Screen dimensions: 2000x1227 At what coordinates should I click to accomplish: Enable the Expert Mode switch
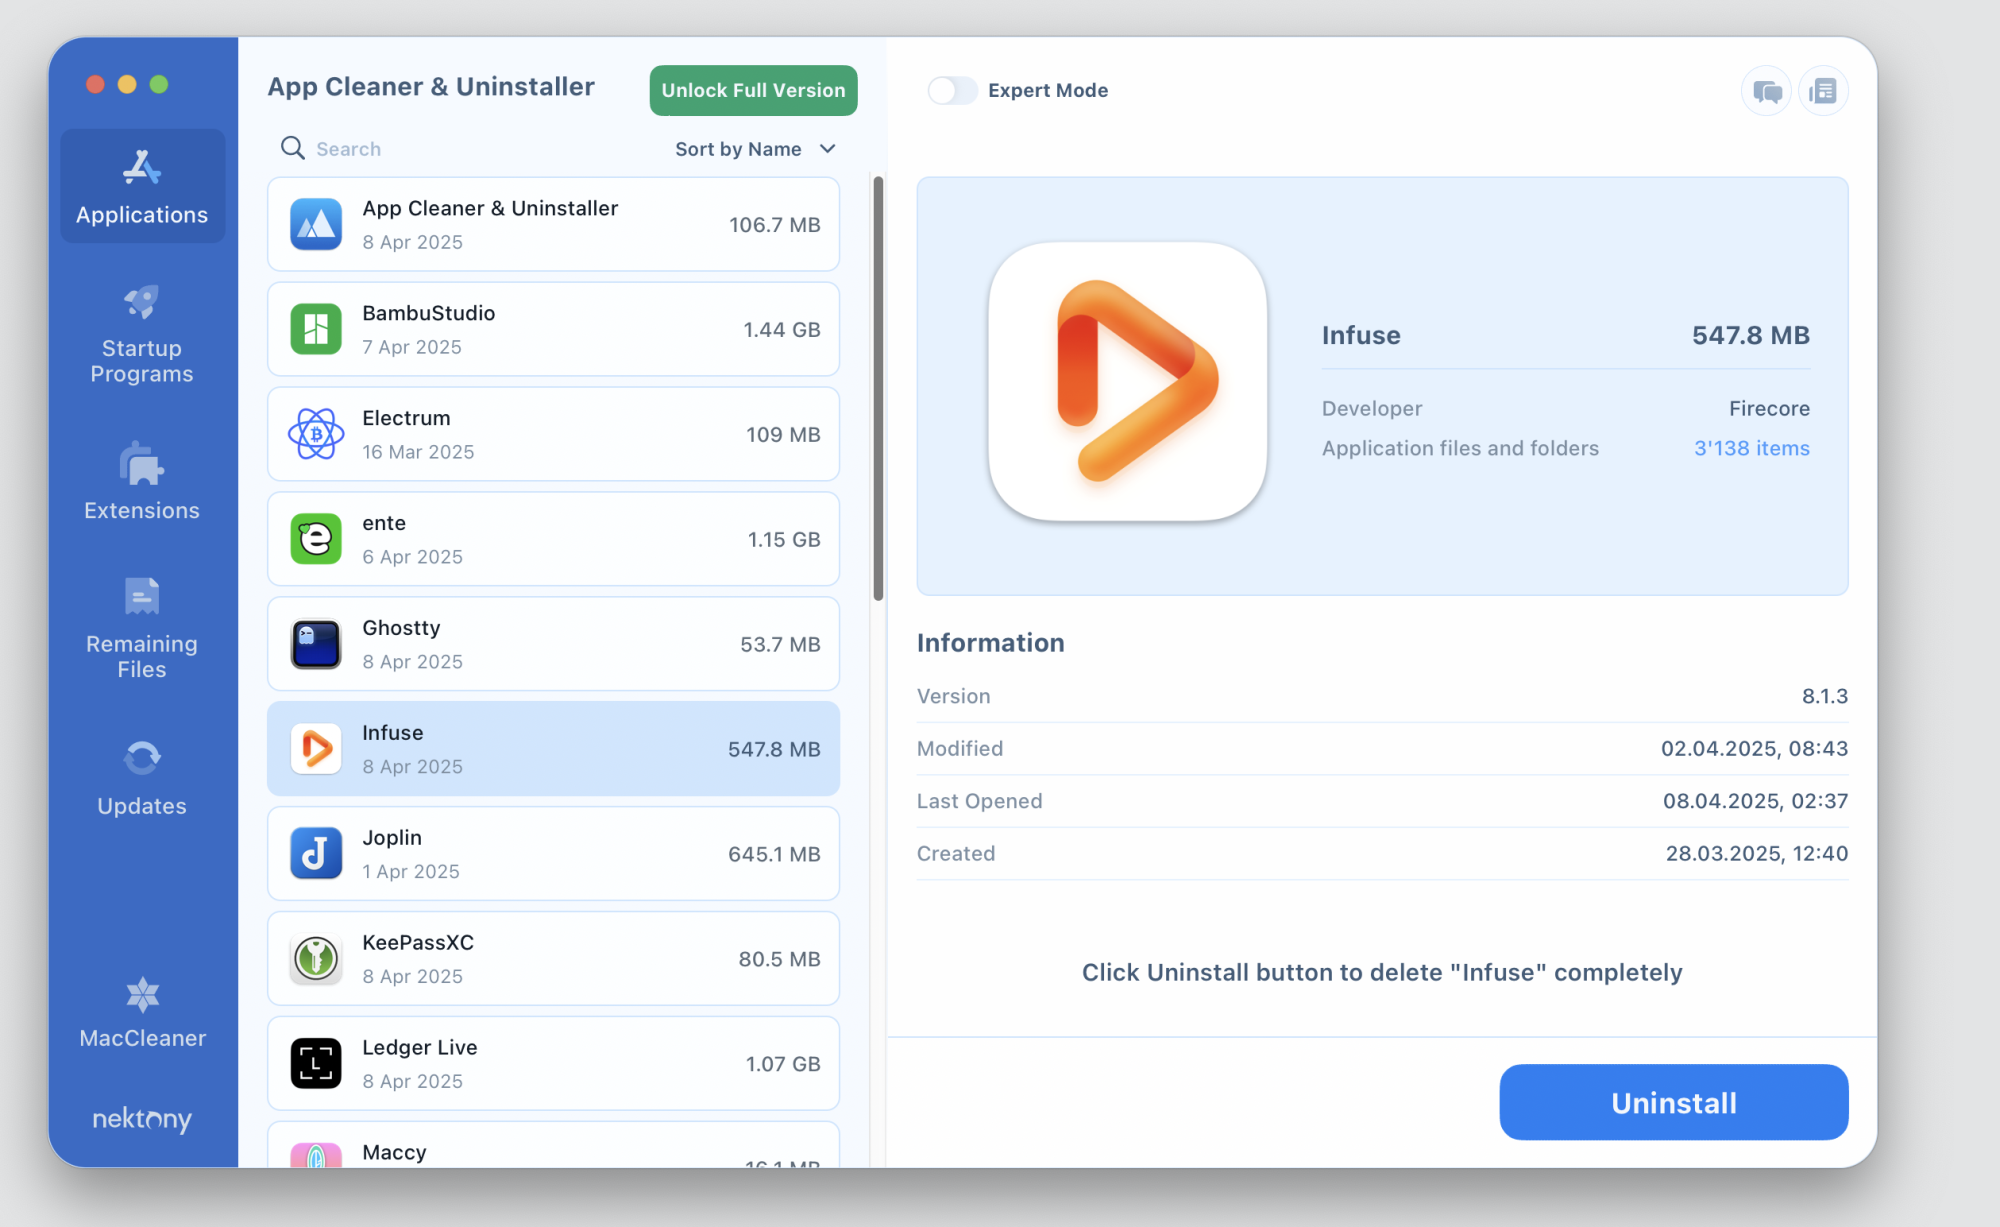point(952,90)
